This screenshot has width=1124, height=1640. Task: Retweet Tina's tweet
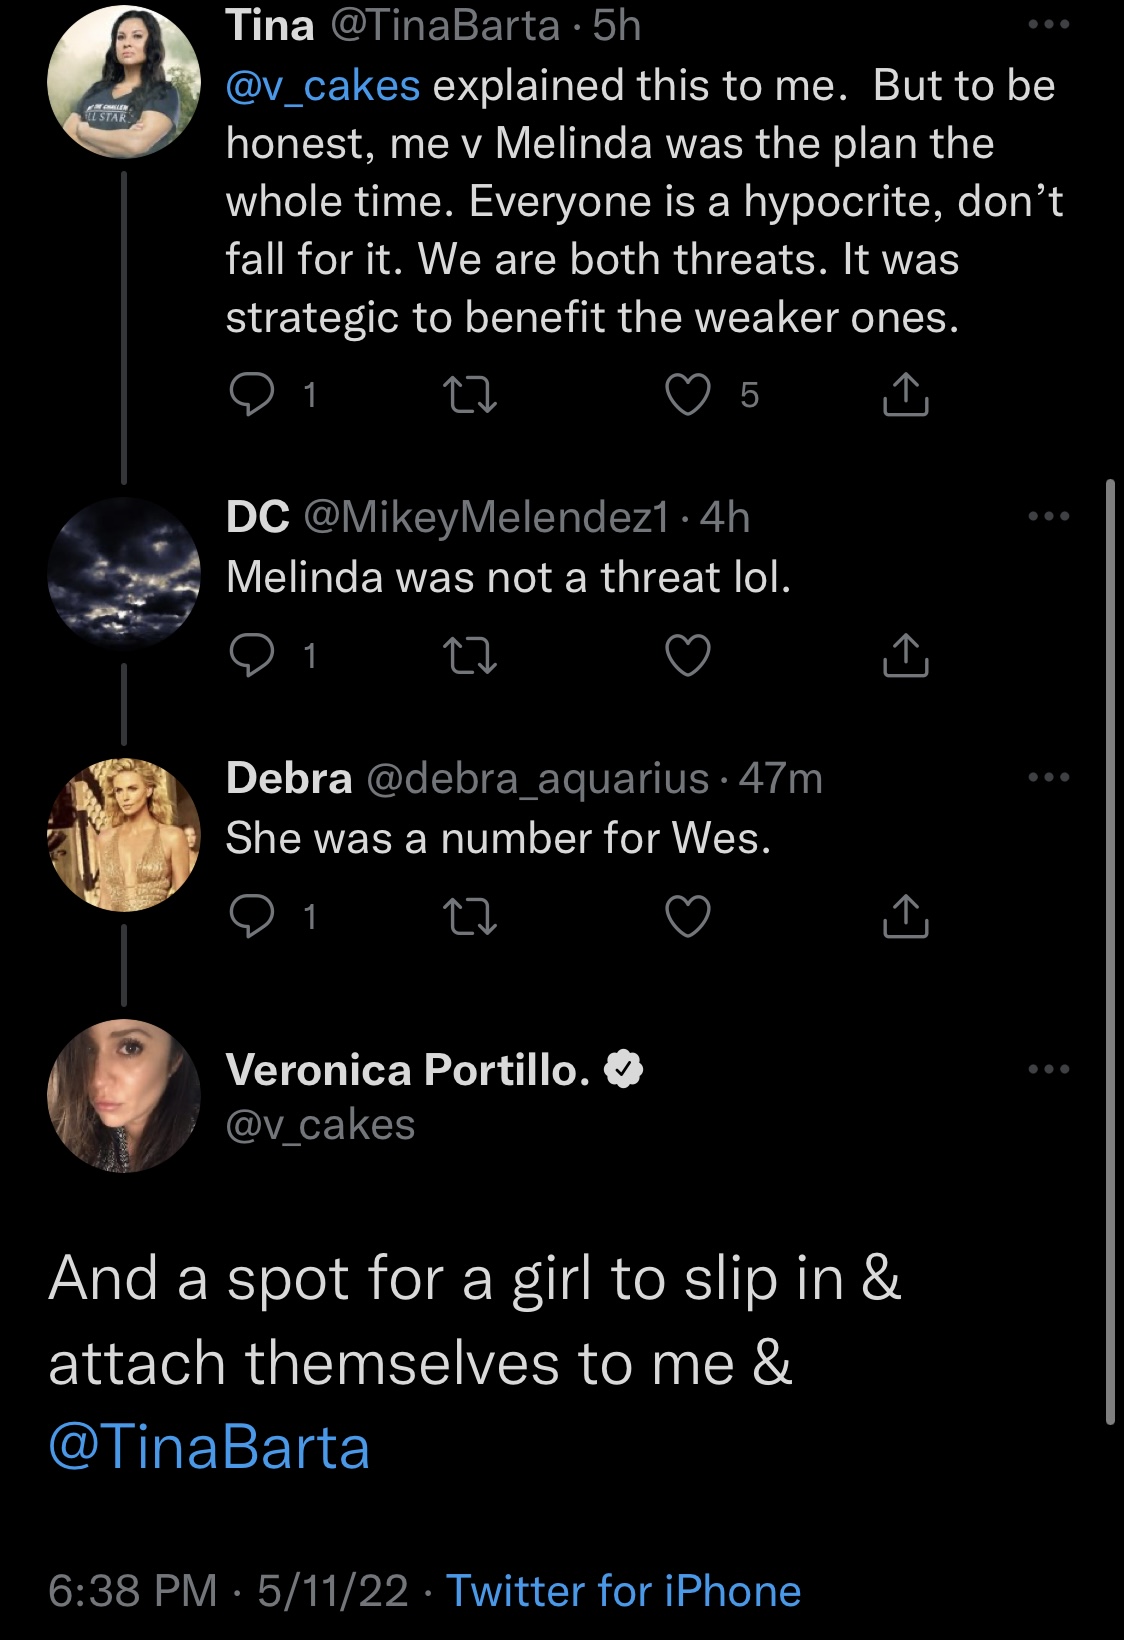click(x=469, y=394)
